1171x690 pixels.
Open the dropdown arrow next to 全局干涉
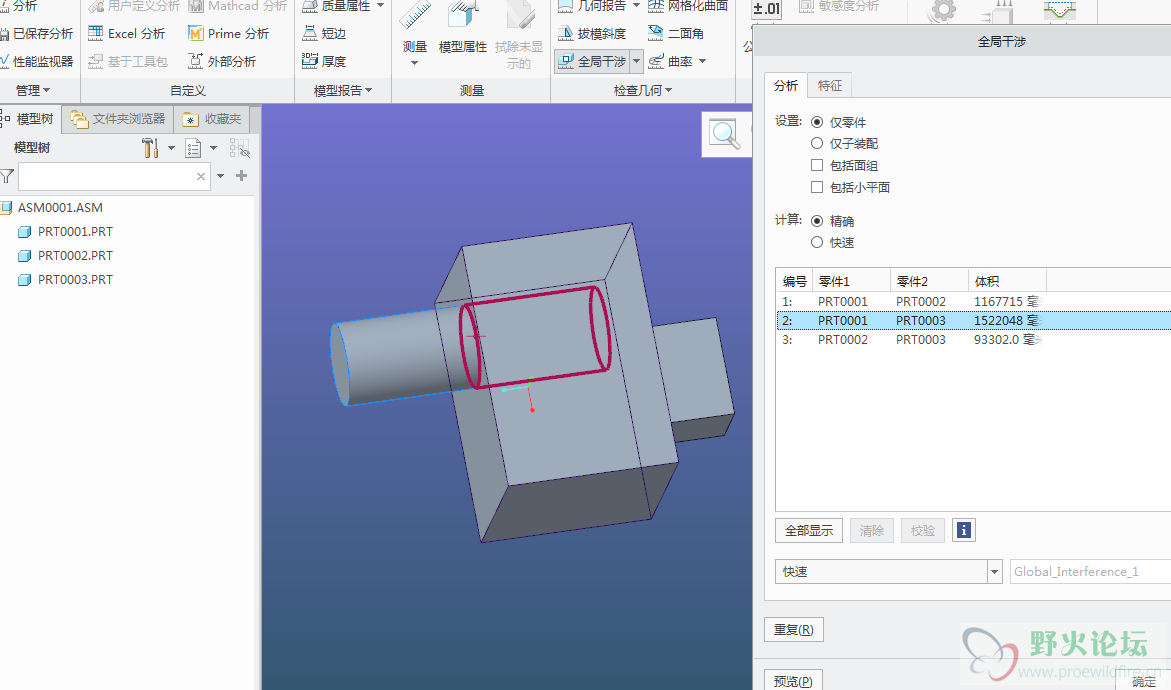[636, 61]
